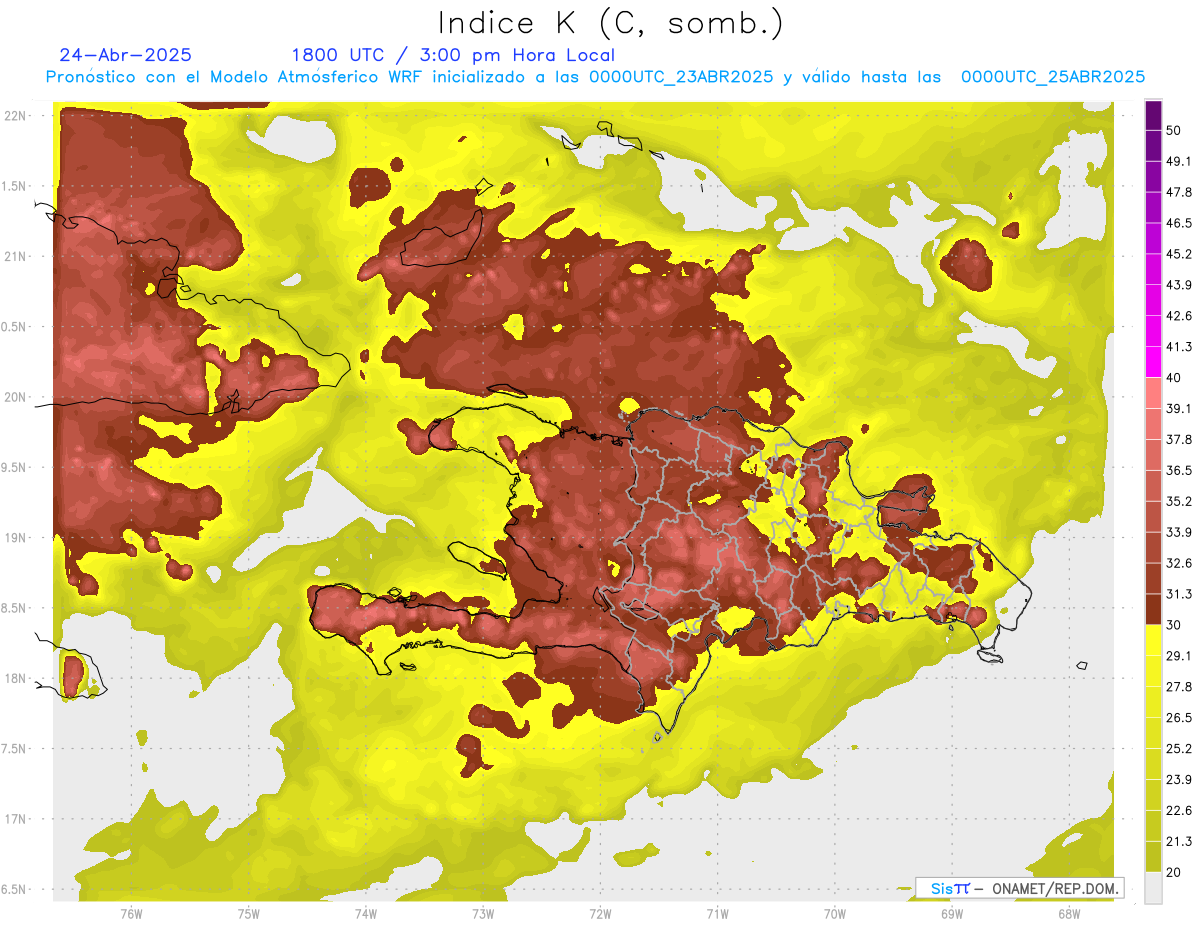Click the legend value '39.1'
1200x927 pixels.
click(x=1178, y=408)
